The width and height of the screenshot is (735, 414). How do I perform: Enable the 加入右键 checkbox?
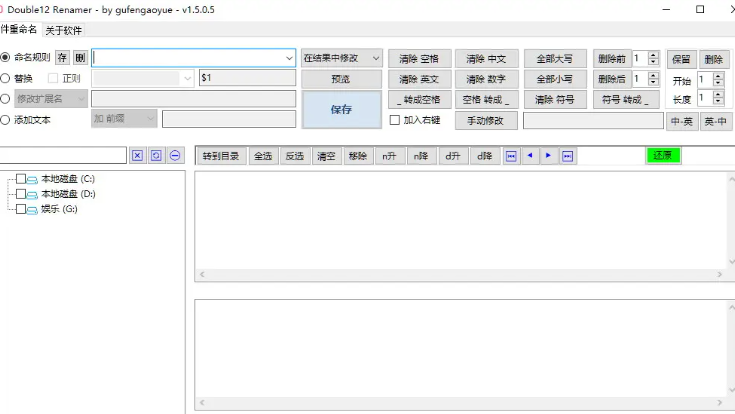[394, 120]
